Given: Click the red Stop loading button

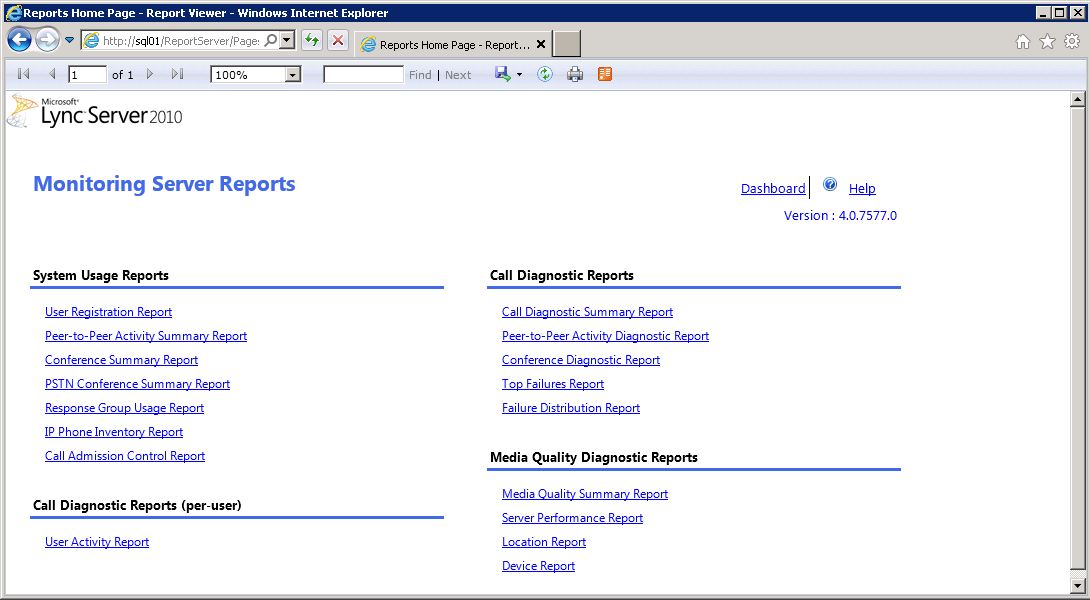Looking at the screenshot, I should point(338,40).
